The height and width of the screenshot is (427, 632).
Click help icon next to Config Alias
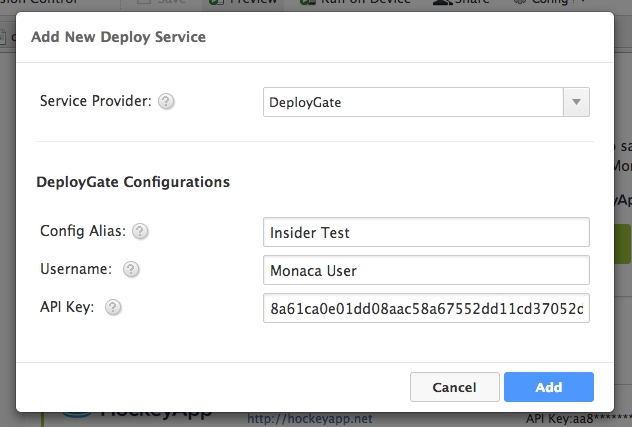(140, 231)
